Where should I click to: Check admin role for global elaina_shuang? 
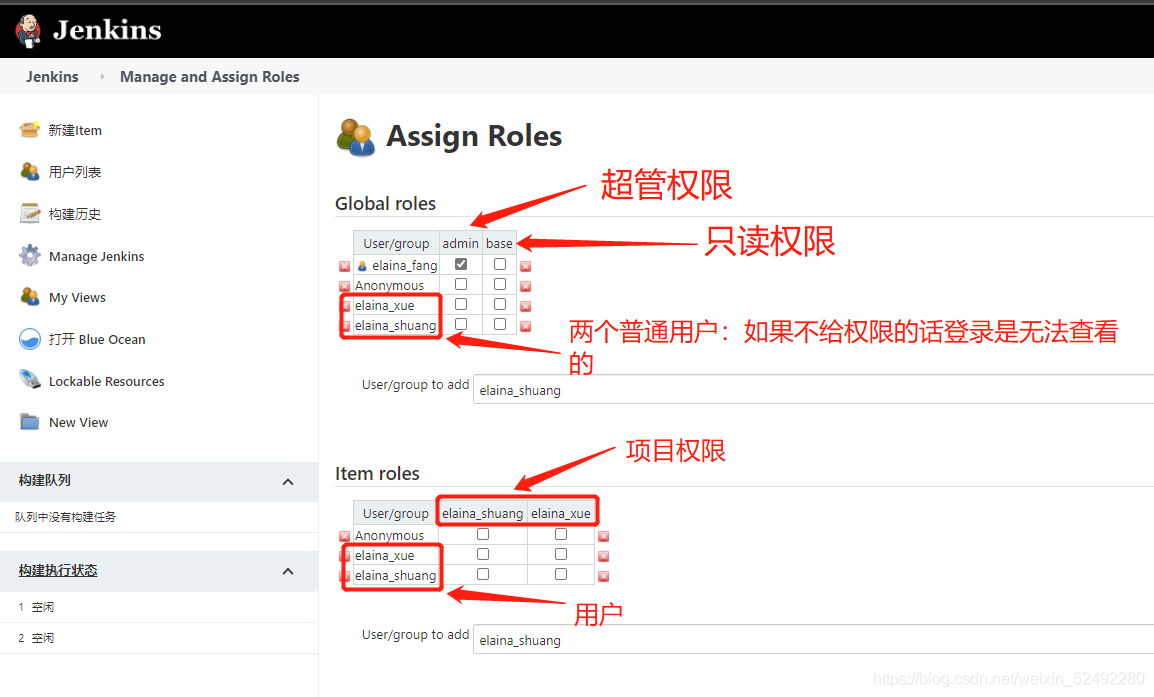point(461,324)
